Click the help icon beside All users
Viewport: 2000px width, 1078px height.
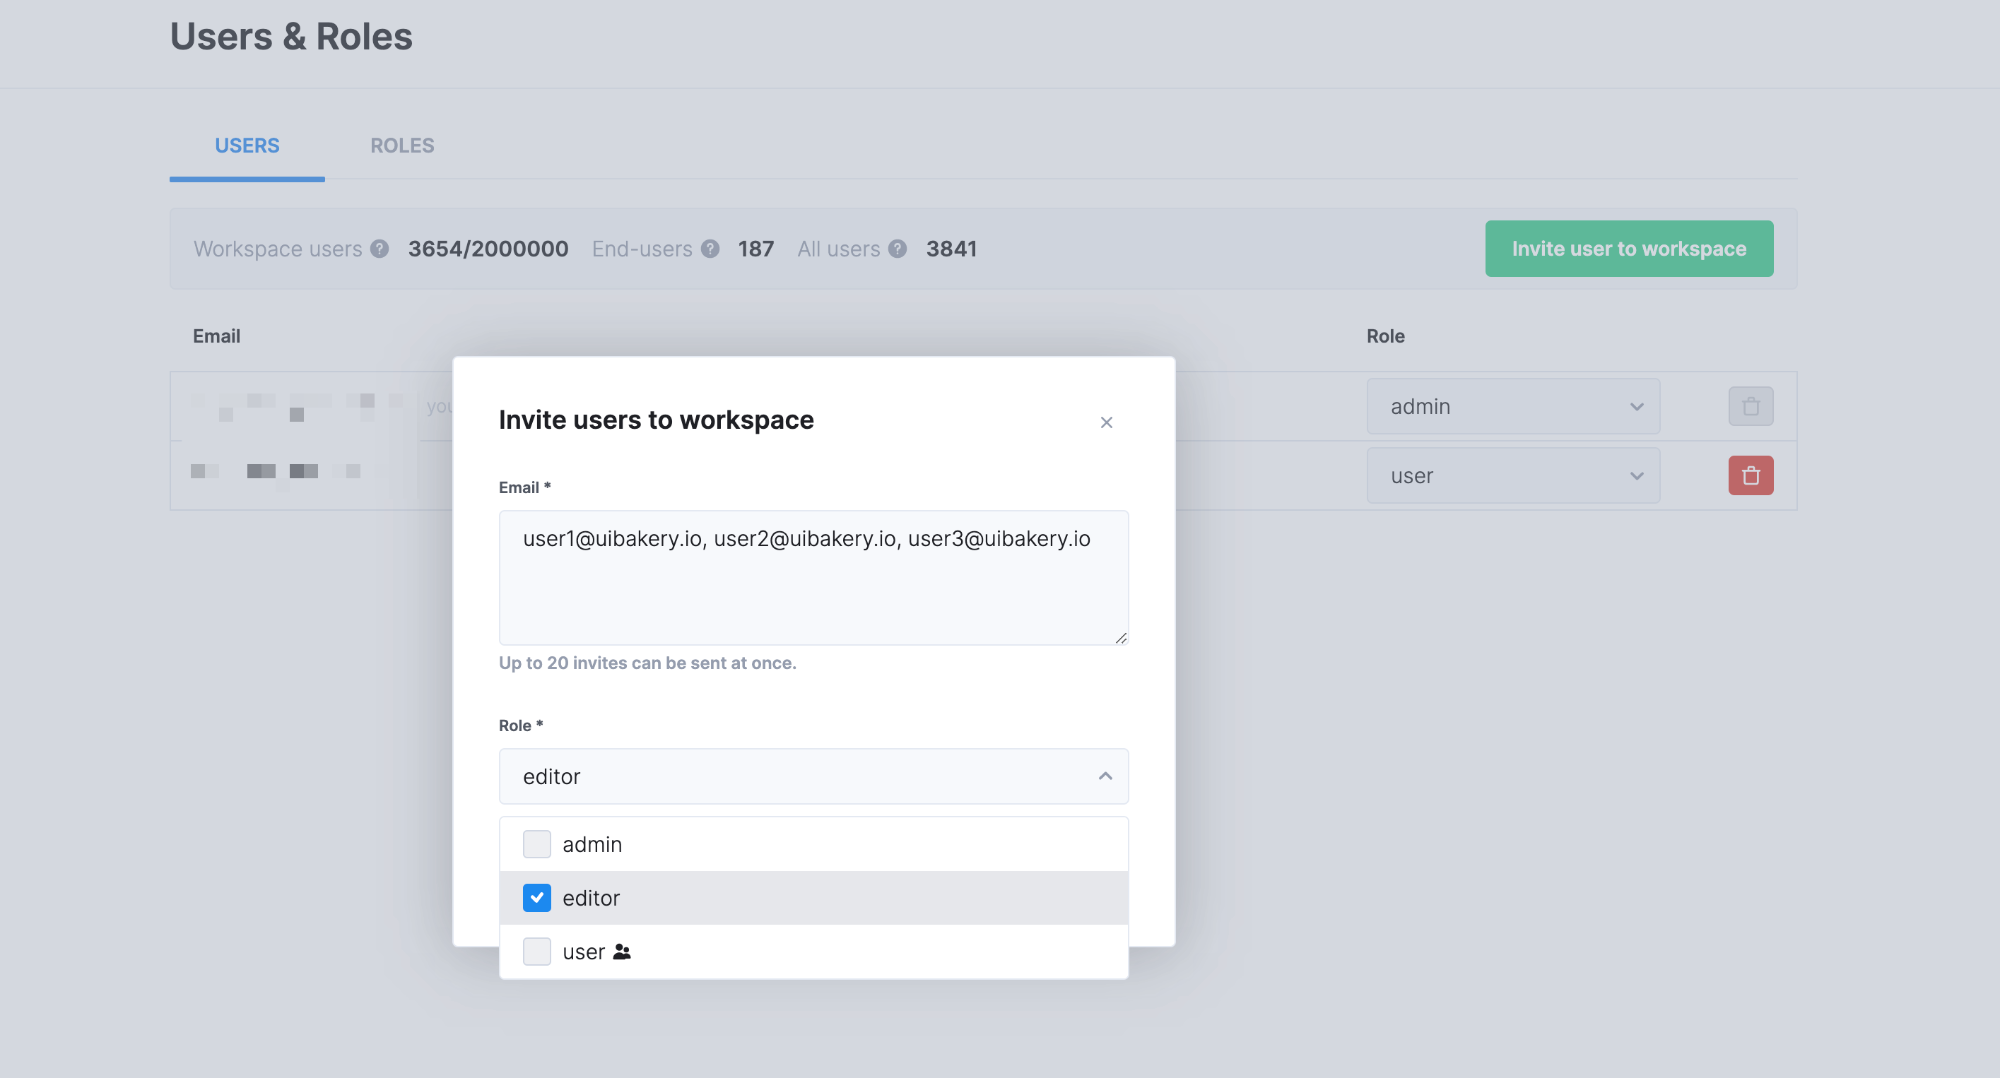pyautogui.click(x=898, y=249)
